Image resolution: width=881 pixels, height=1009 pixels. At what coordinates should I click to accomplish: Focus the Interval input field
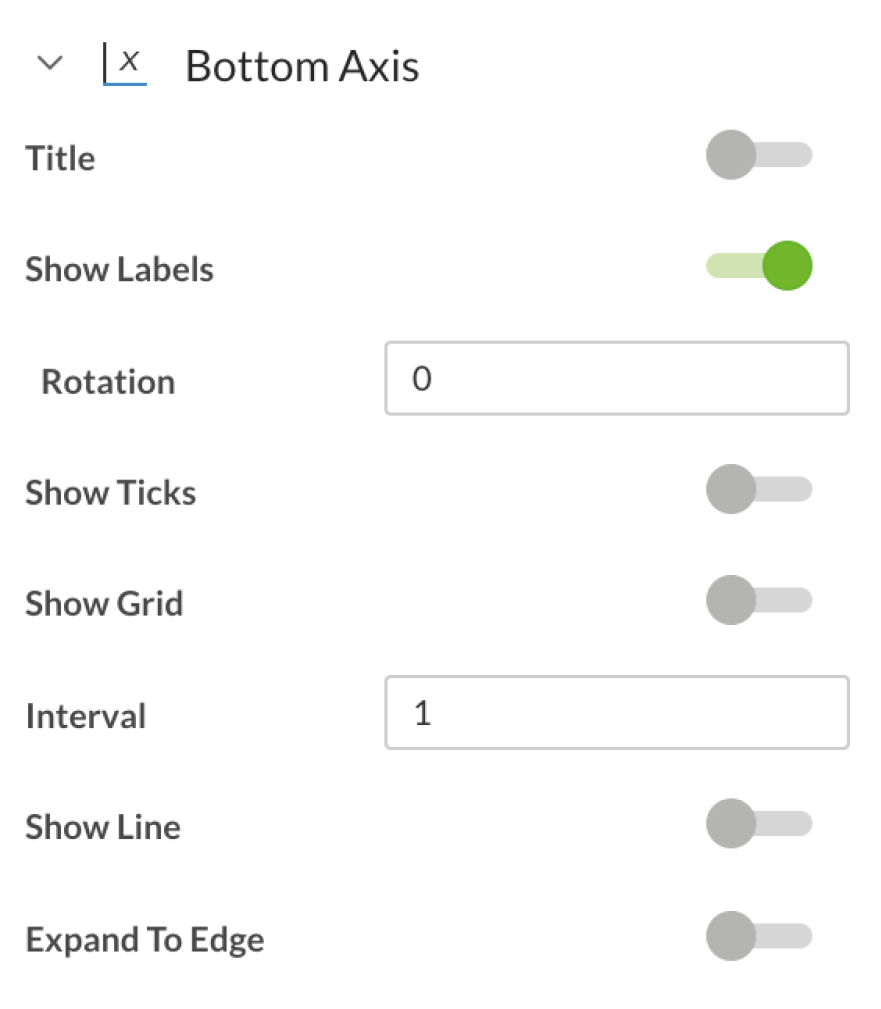tap(617, 712)
